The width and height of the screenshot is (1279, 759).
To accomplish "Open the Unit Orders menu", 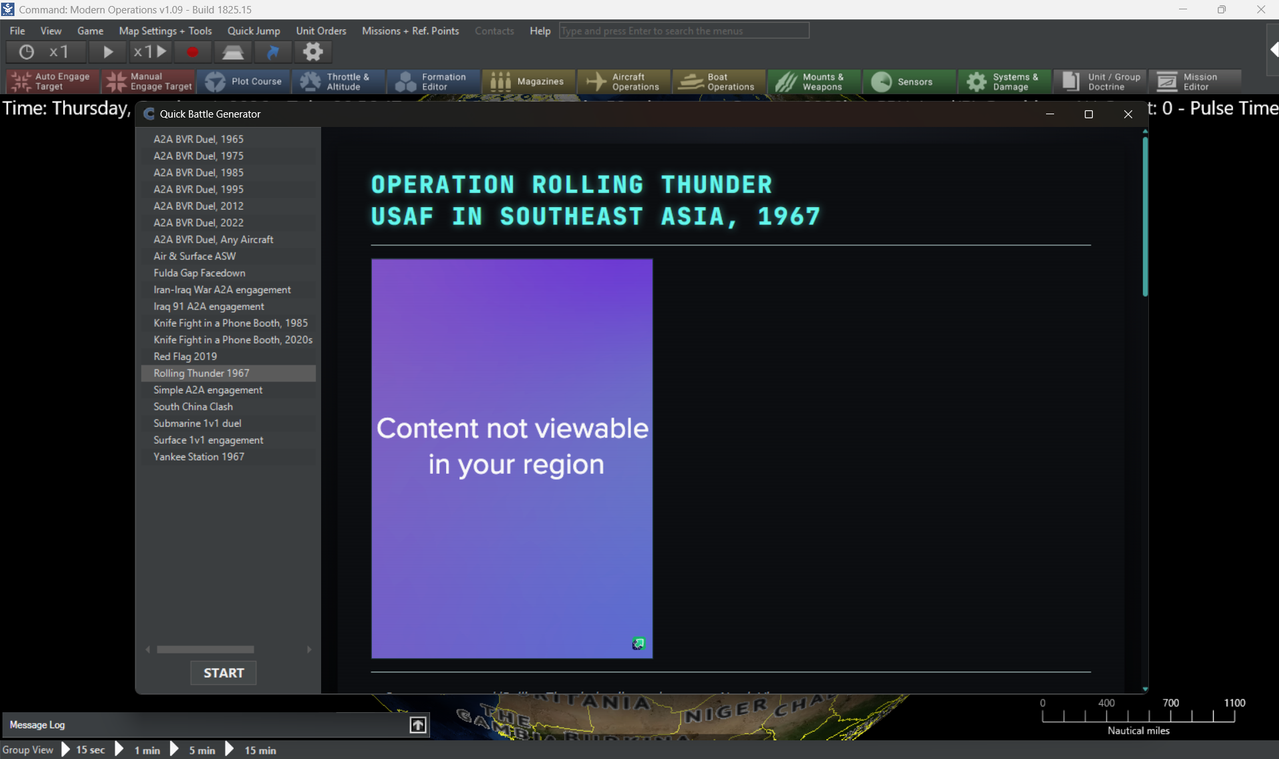I will (x=321, y=31).
